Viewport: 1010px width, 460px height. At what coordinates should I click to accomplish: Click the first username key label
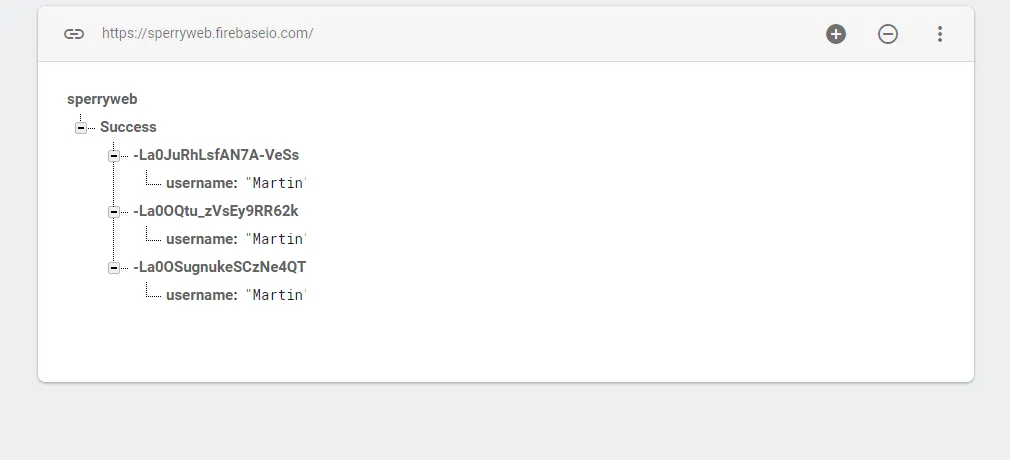(201, 183)
